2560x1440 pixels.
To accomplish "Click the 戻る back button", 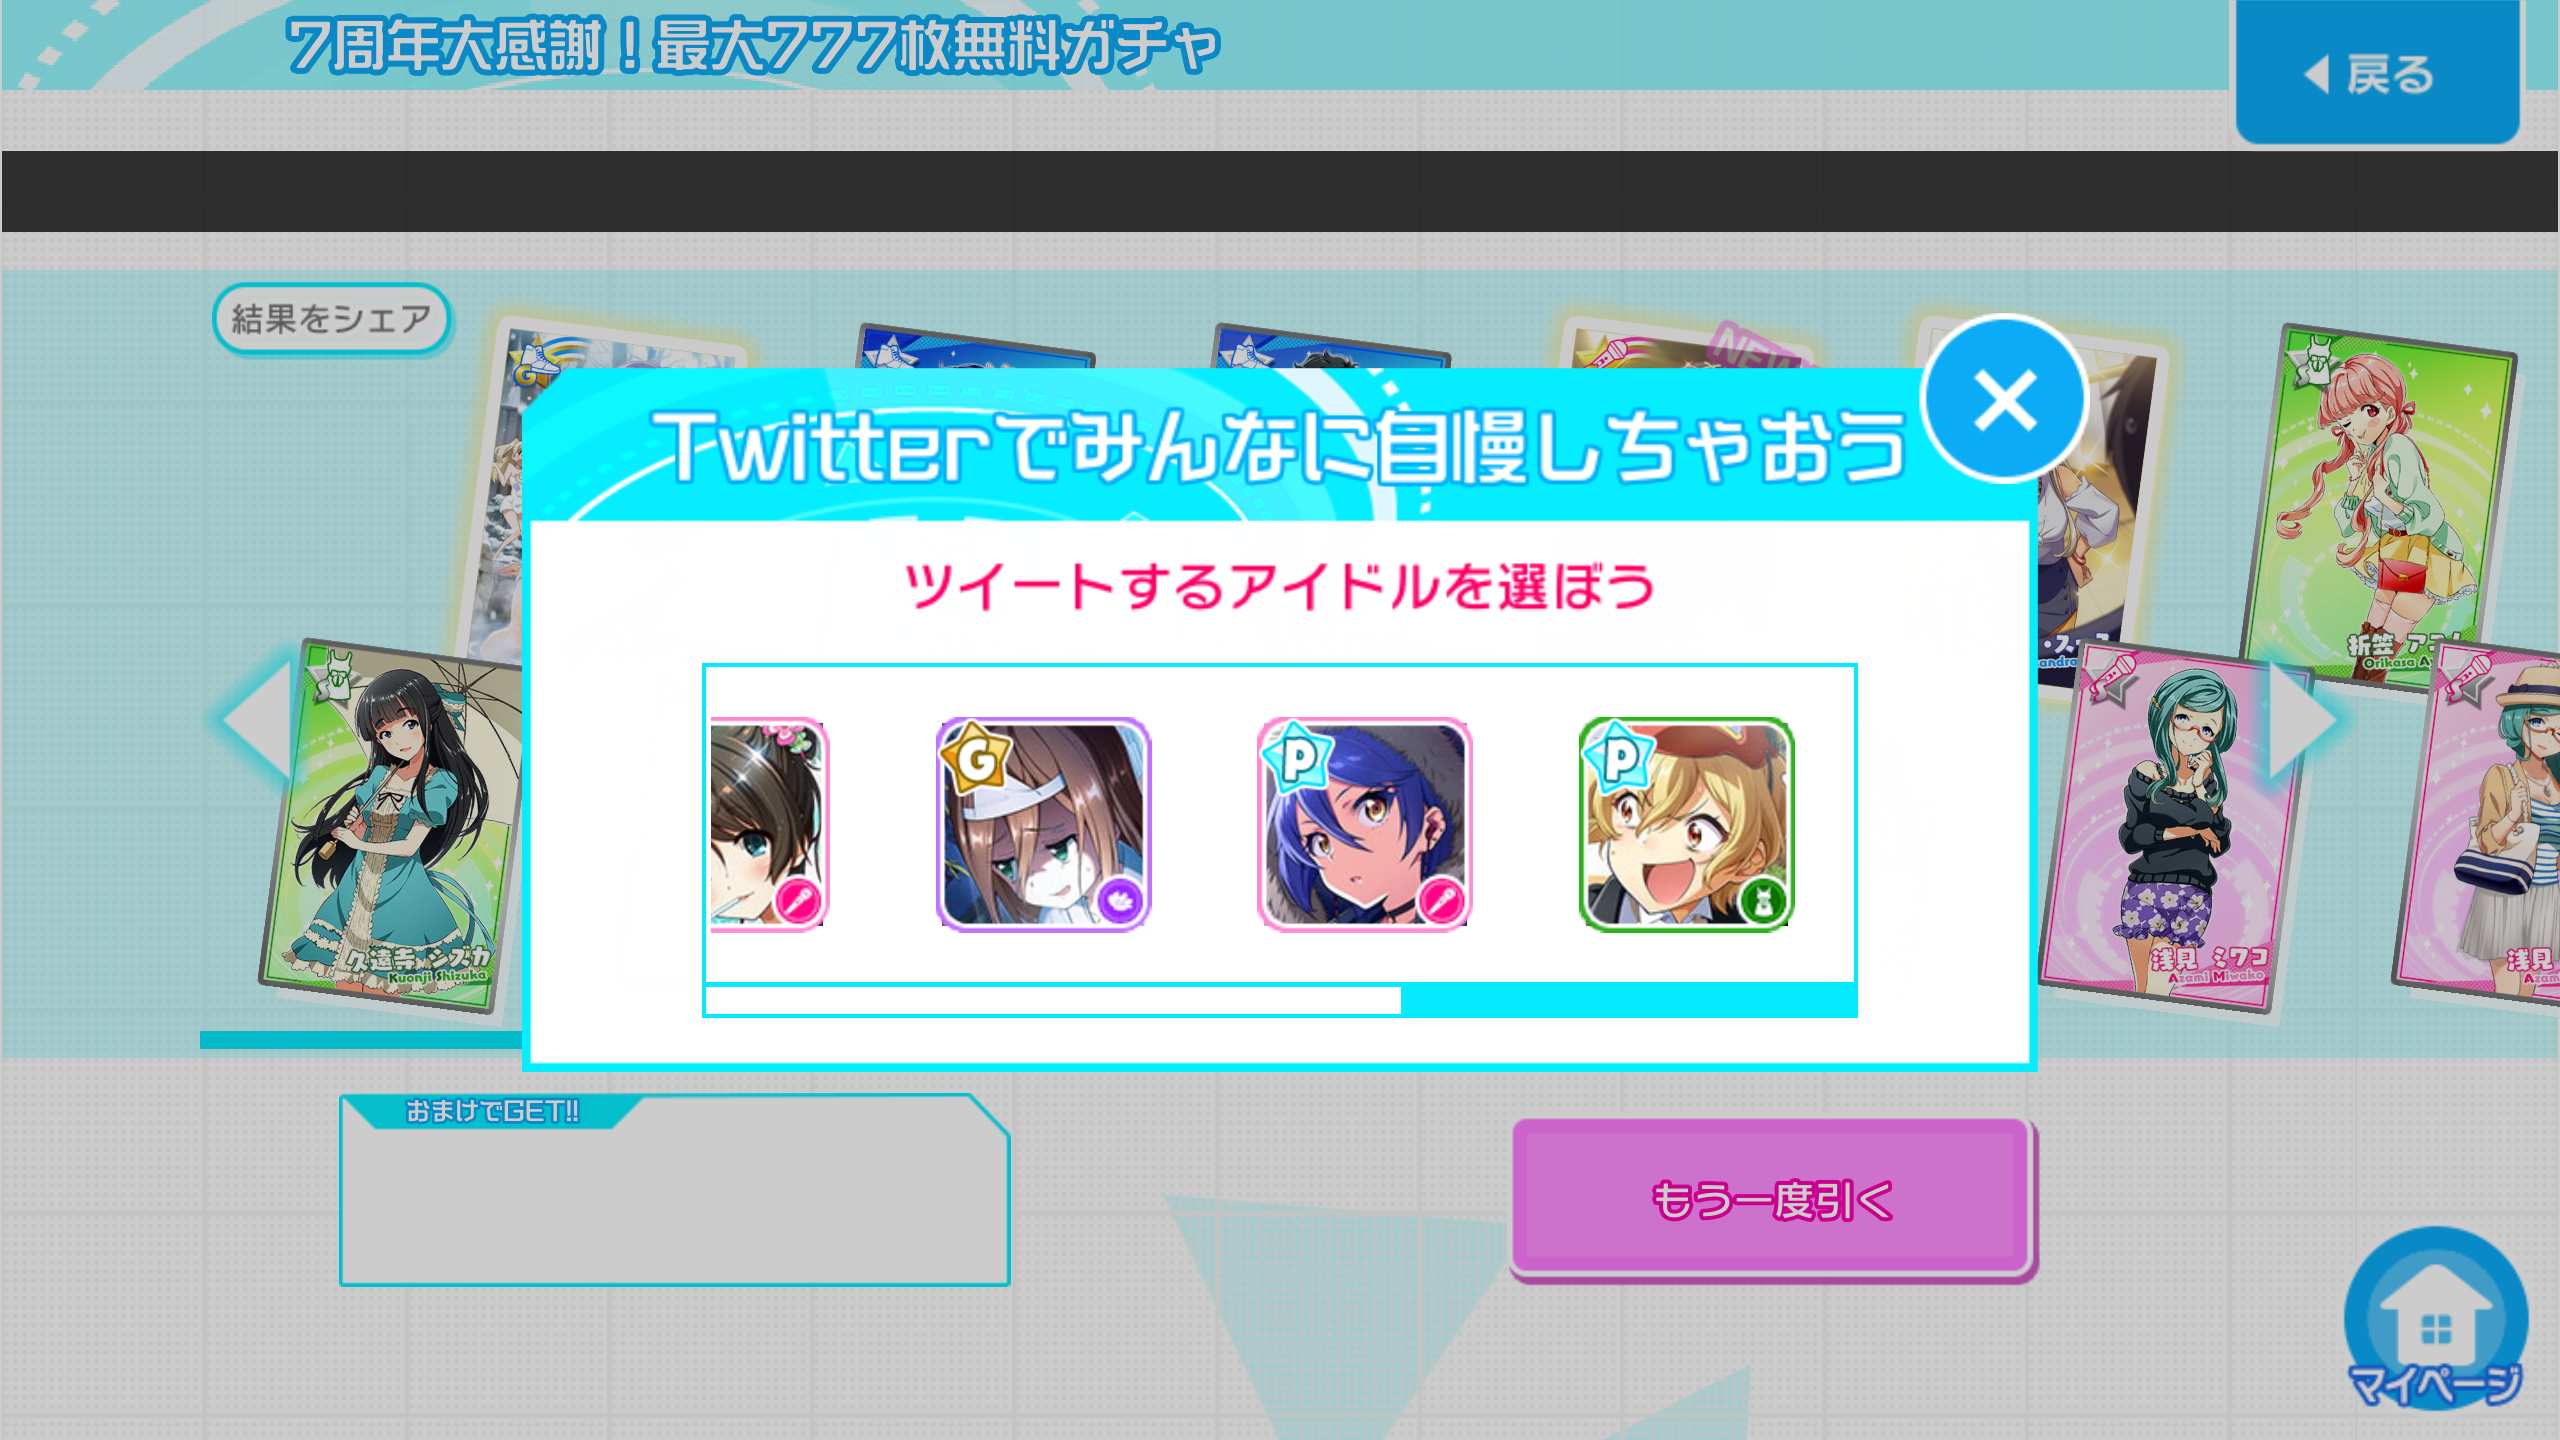I will pos(2377,72).
